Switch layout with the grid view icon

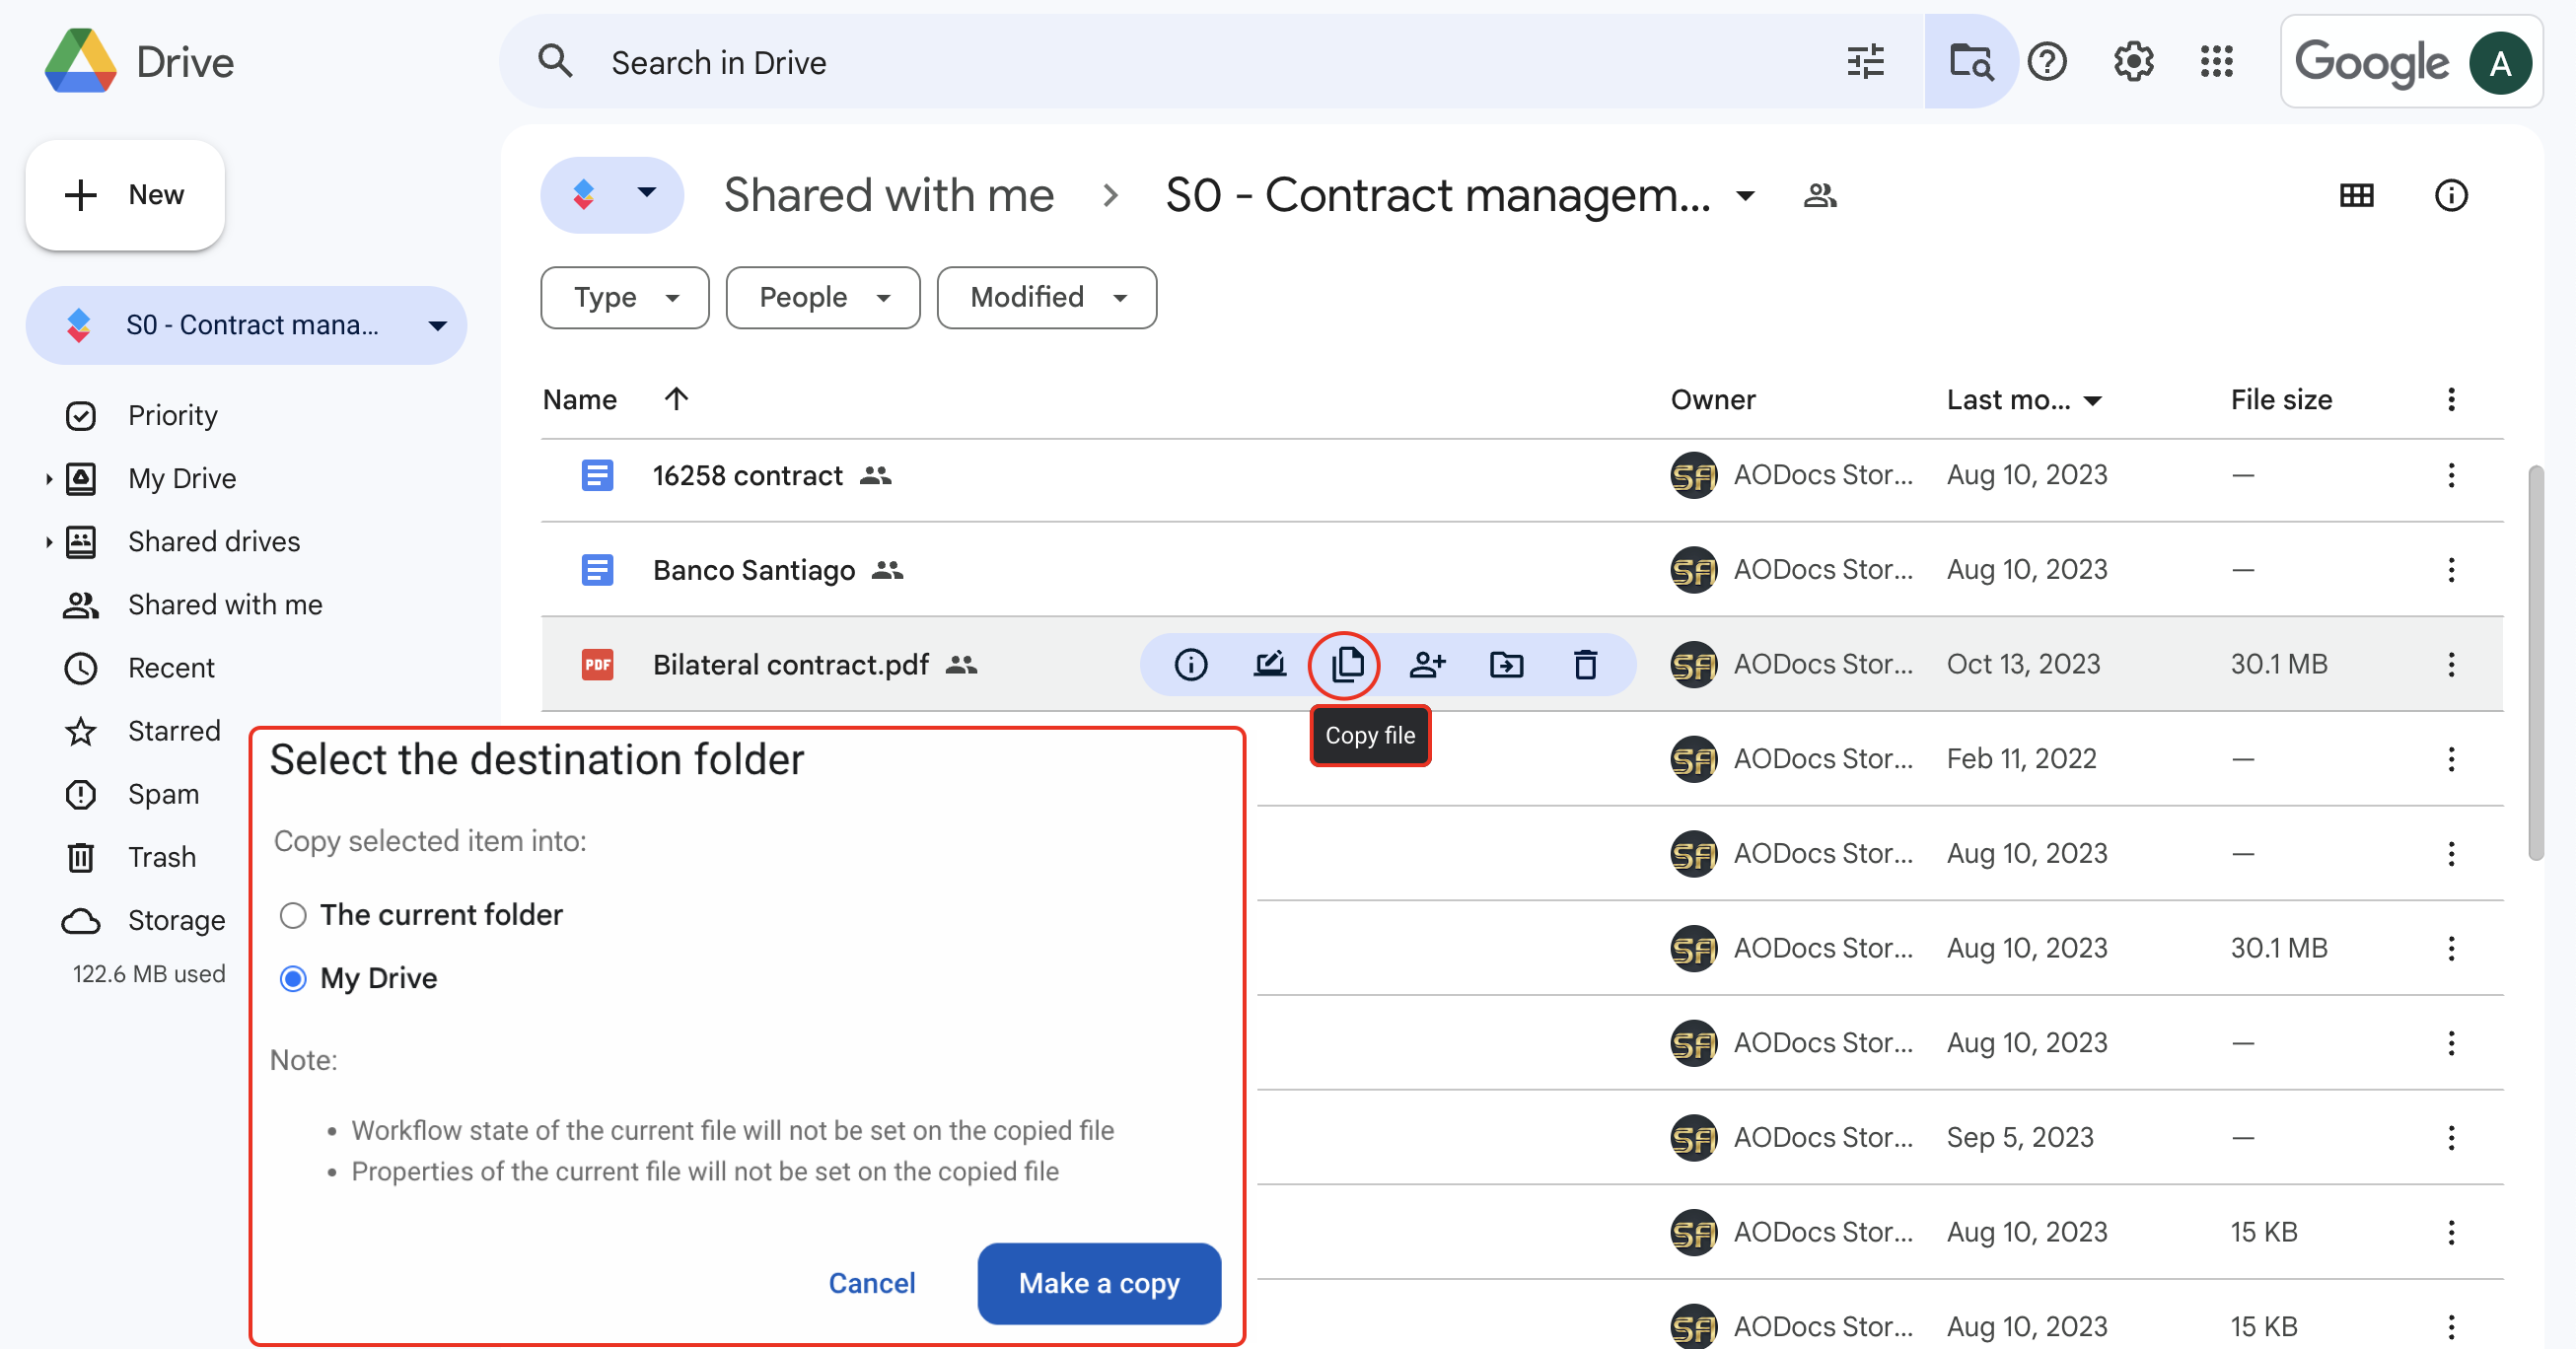click(x=2356, y=195)
